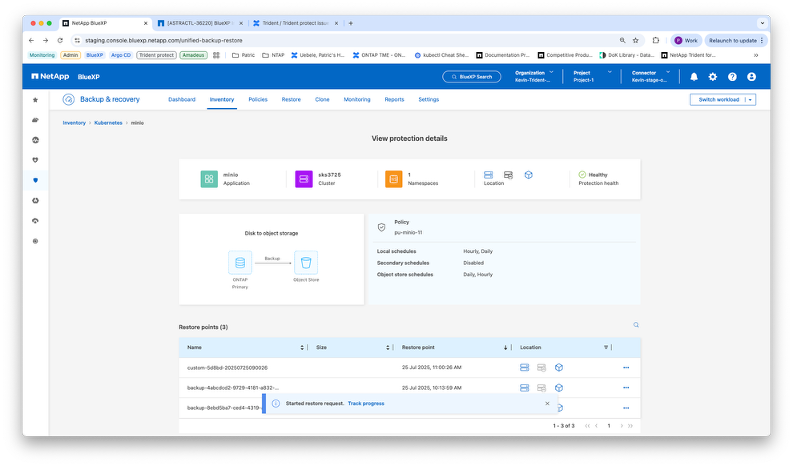793x466 pixels.
Task: Open the browser extensions puzzle icon
Action: 656,40
